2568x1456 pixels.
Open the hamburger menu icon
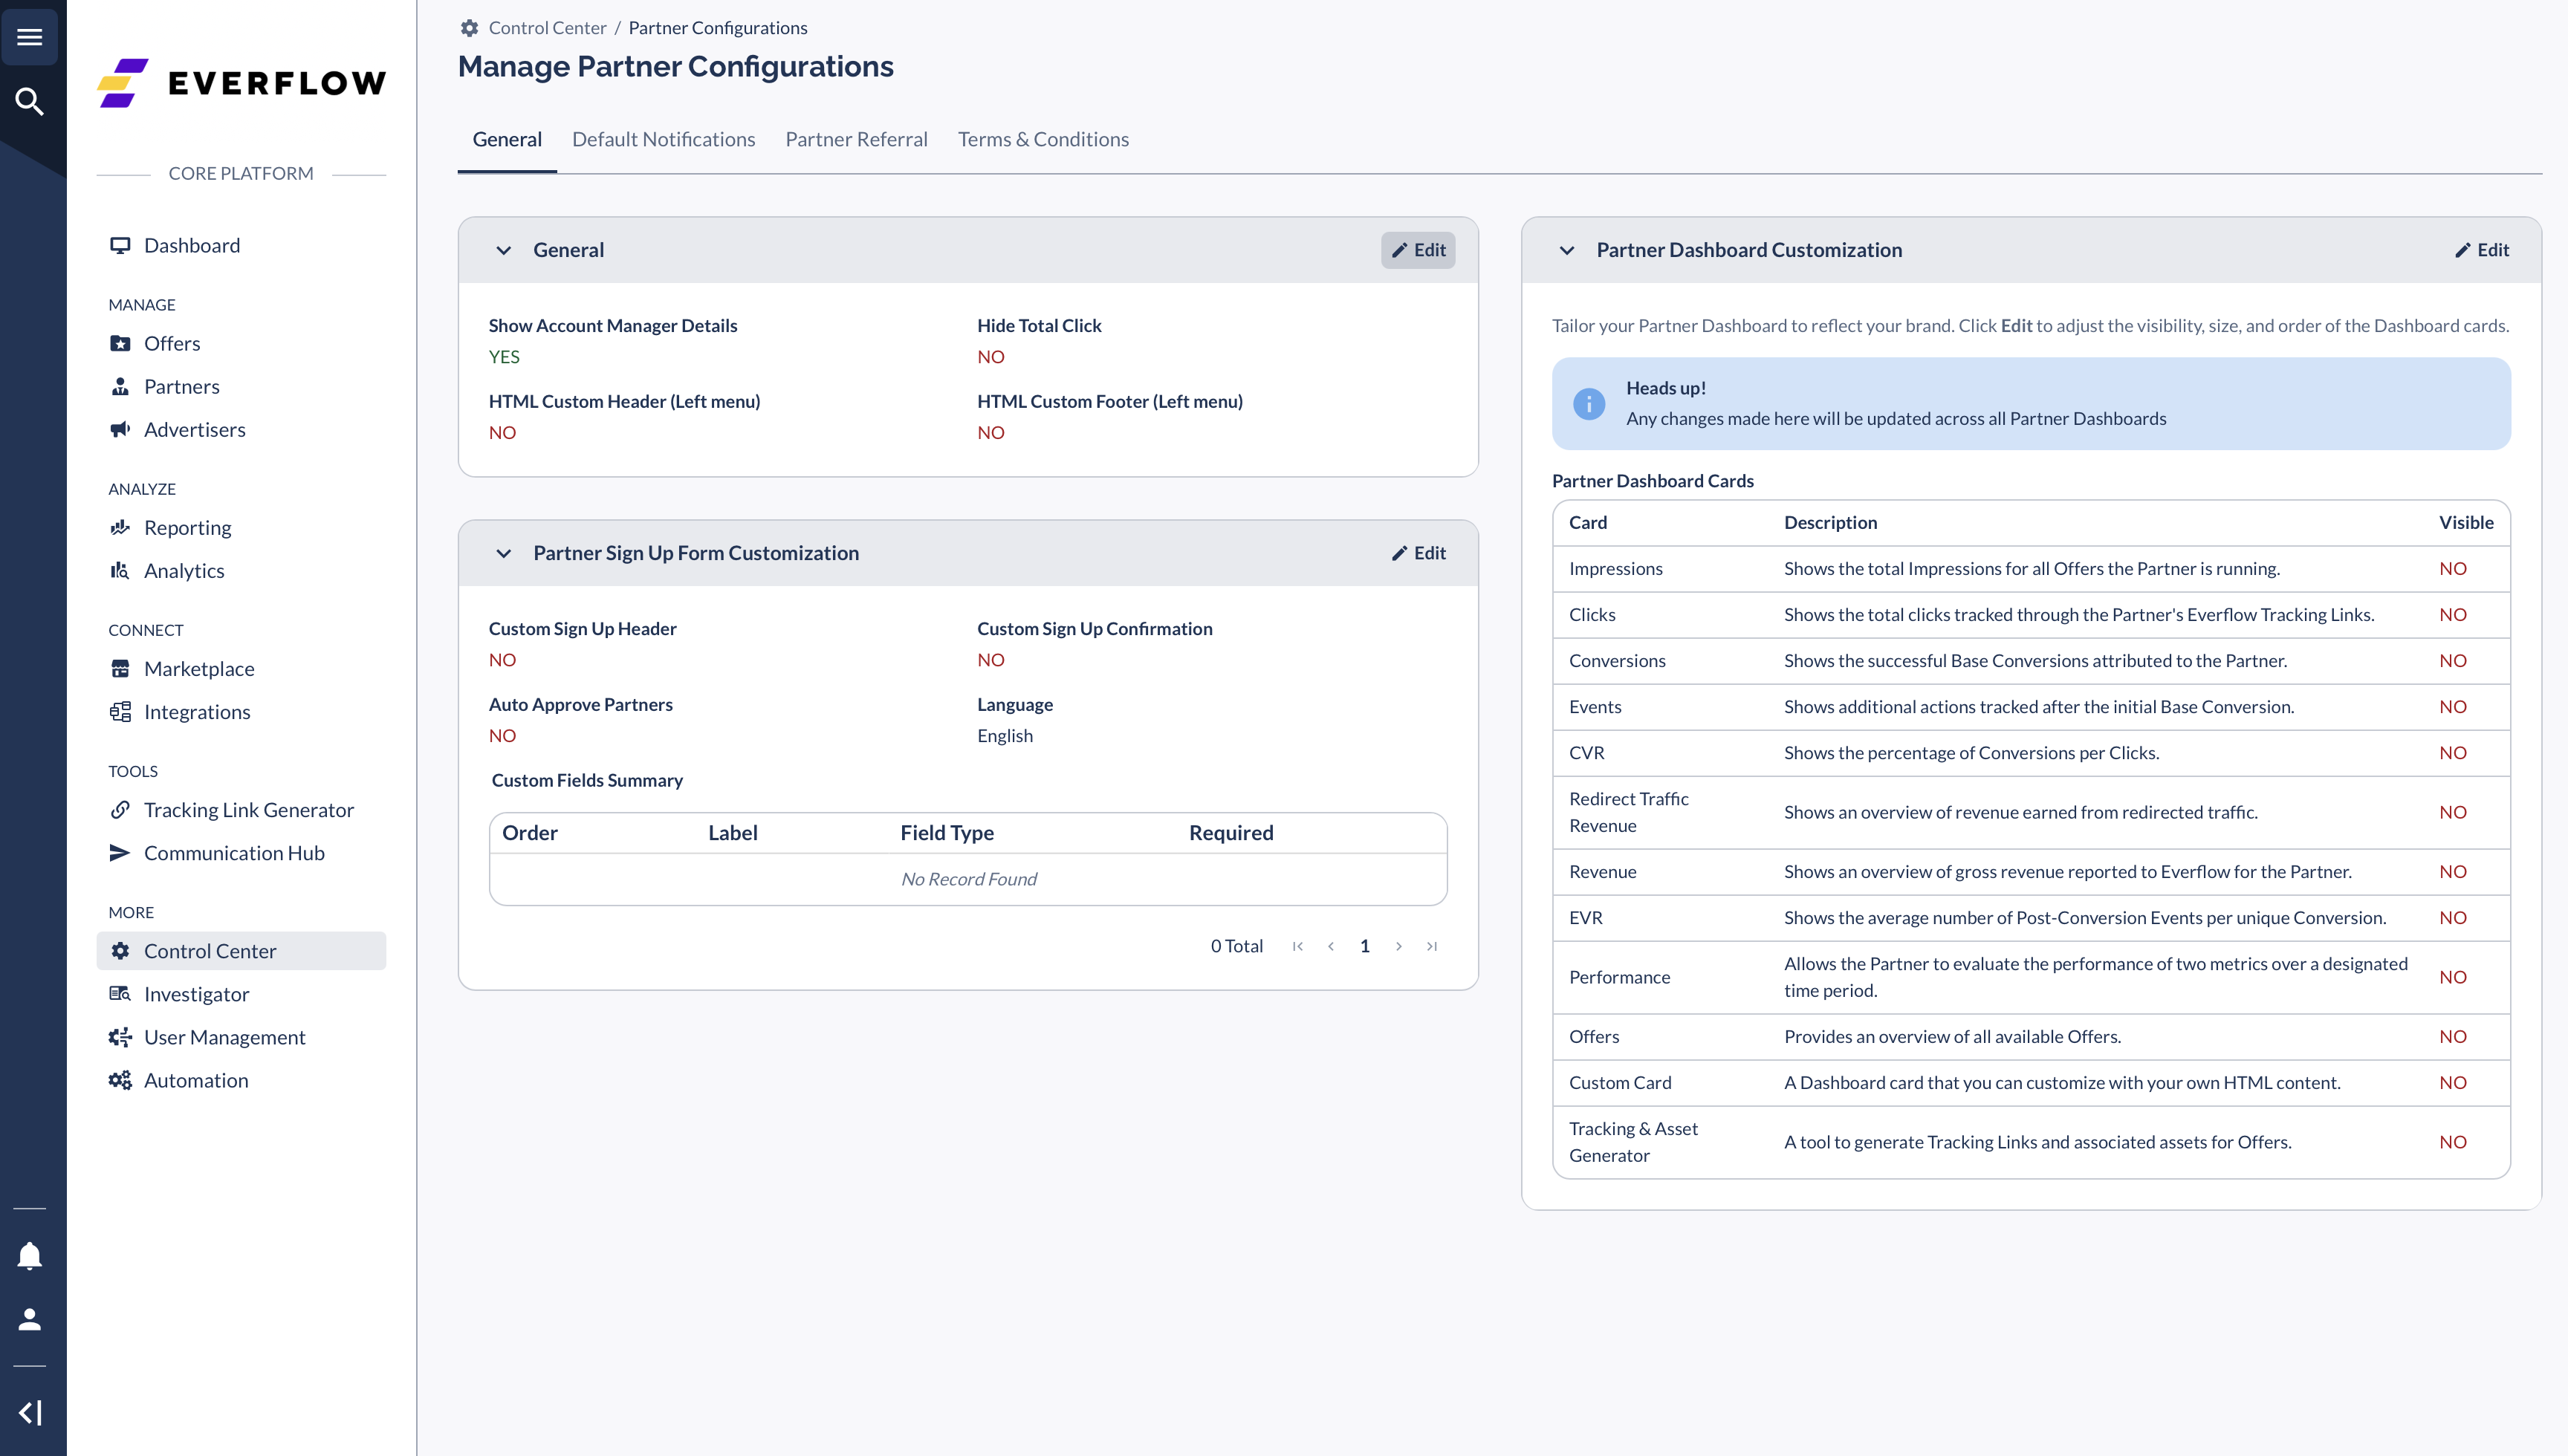pyautogui.click(x=30, y=37)
